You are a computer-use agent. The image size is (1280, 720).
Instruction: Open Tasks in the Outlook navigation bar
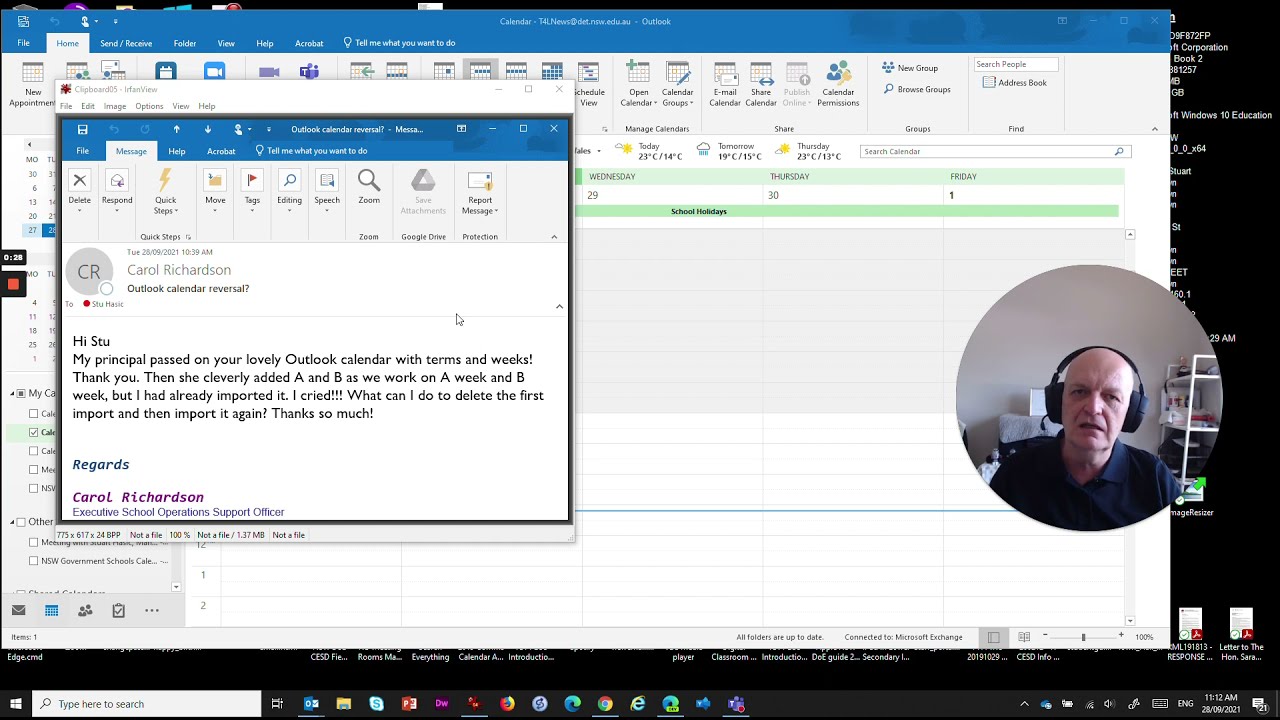pyautogui.click(x=118, y=610)
